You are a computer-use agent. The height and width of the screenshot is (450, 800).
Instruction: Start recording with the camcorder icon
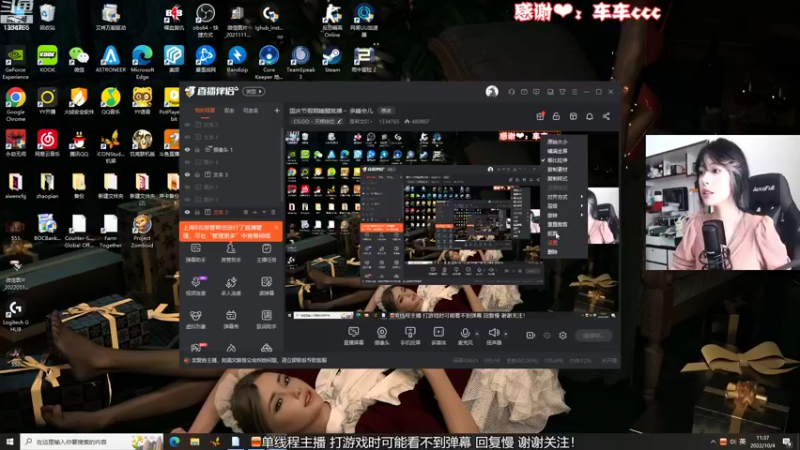click(x=531, y=335)
